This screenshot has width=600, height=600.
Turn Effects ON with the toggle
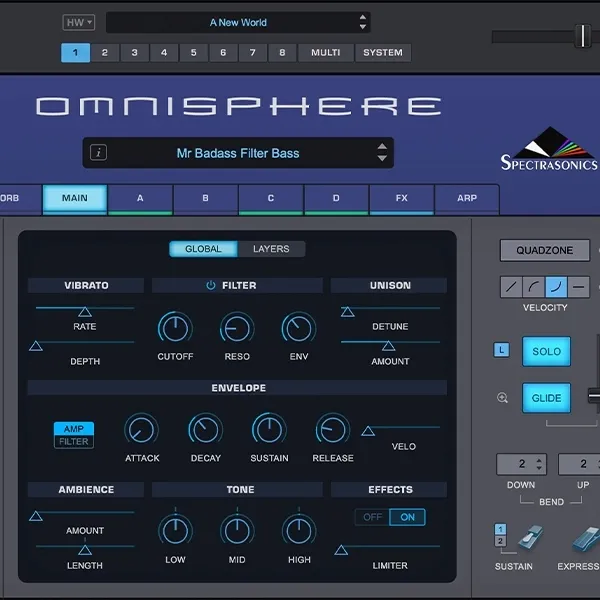(407, 517)
